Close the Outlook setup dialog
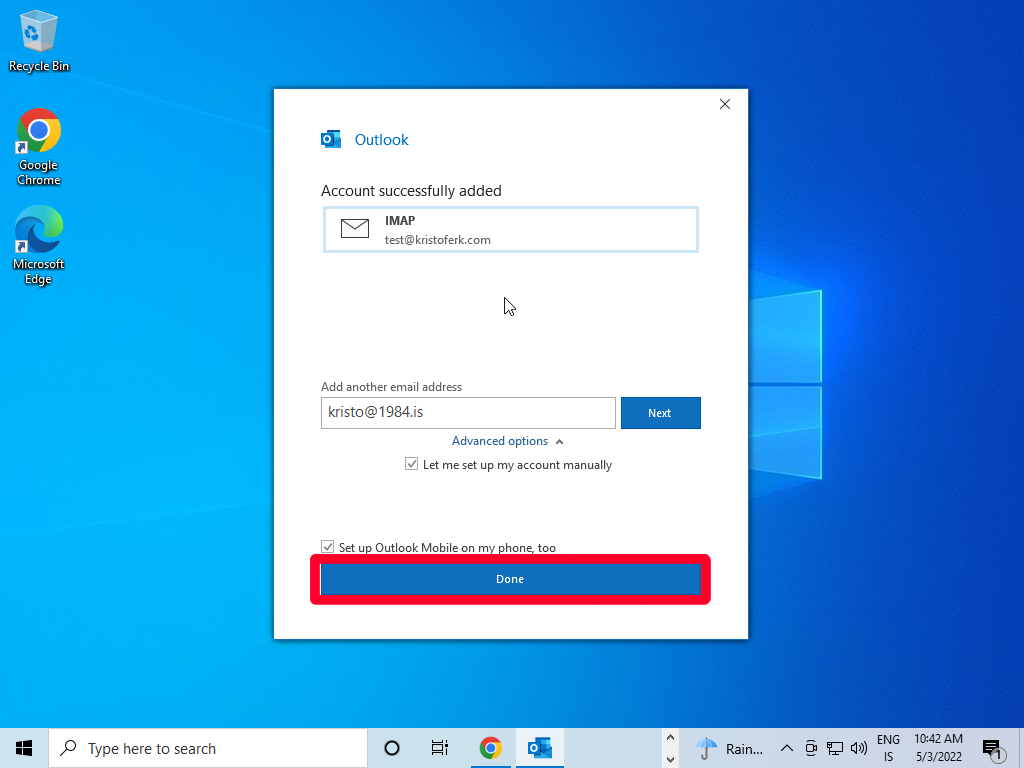 [x=725, y=104]
